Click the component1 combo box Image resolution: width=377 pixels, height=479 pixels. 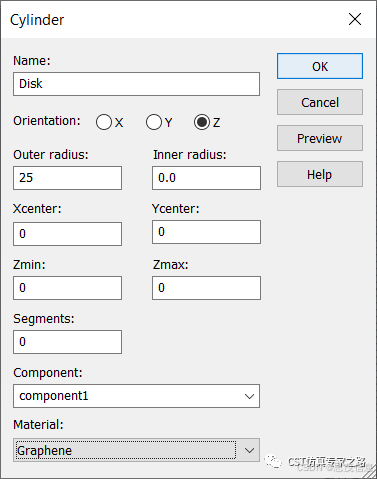click(x=136, y=396)
